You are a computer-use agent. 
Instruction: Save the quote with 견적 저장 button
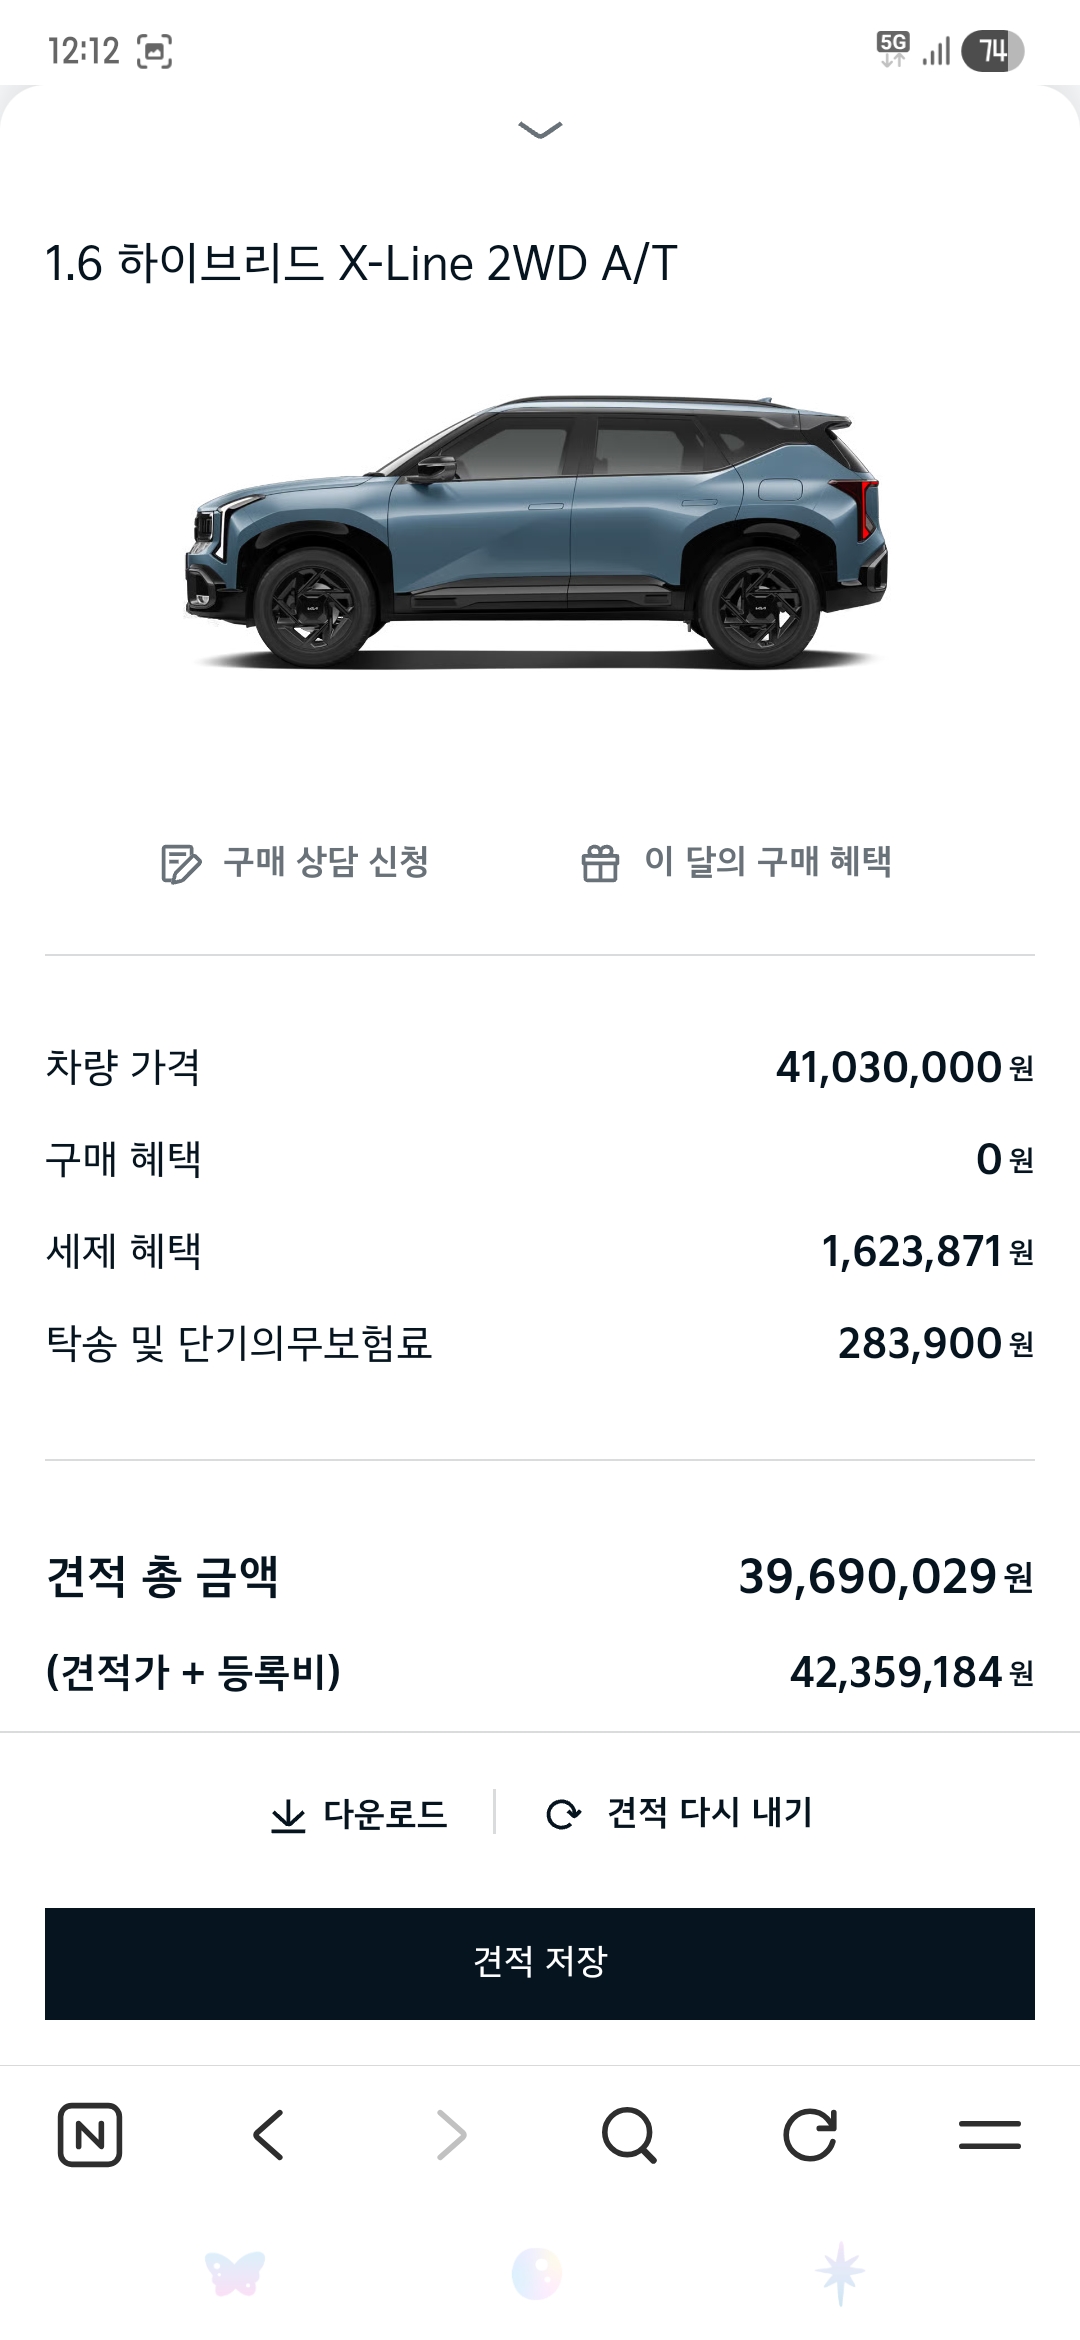pyautogui.click(x=540, y=1963)
